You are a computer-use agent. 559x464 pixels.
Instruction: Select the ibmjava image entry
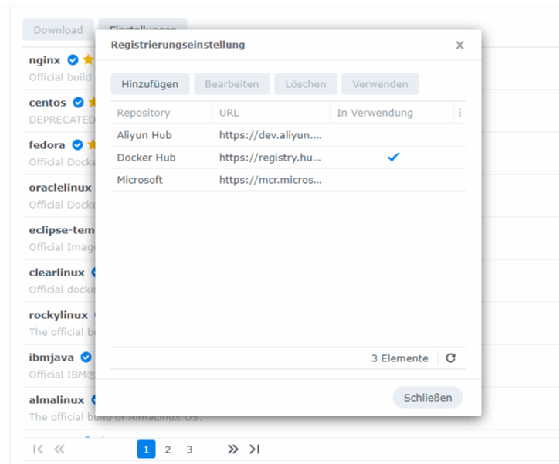click(59, 365)
